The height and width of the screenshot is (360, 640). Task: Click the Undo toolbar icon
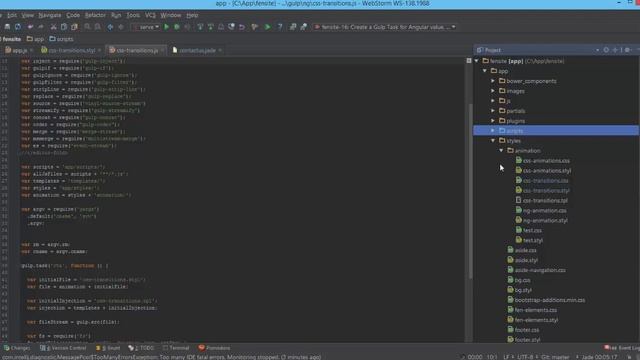[30, 27]
